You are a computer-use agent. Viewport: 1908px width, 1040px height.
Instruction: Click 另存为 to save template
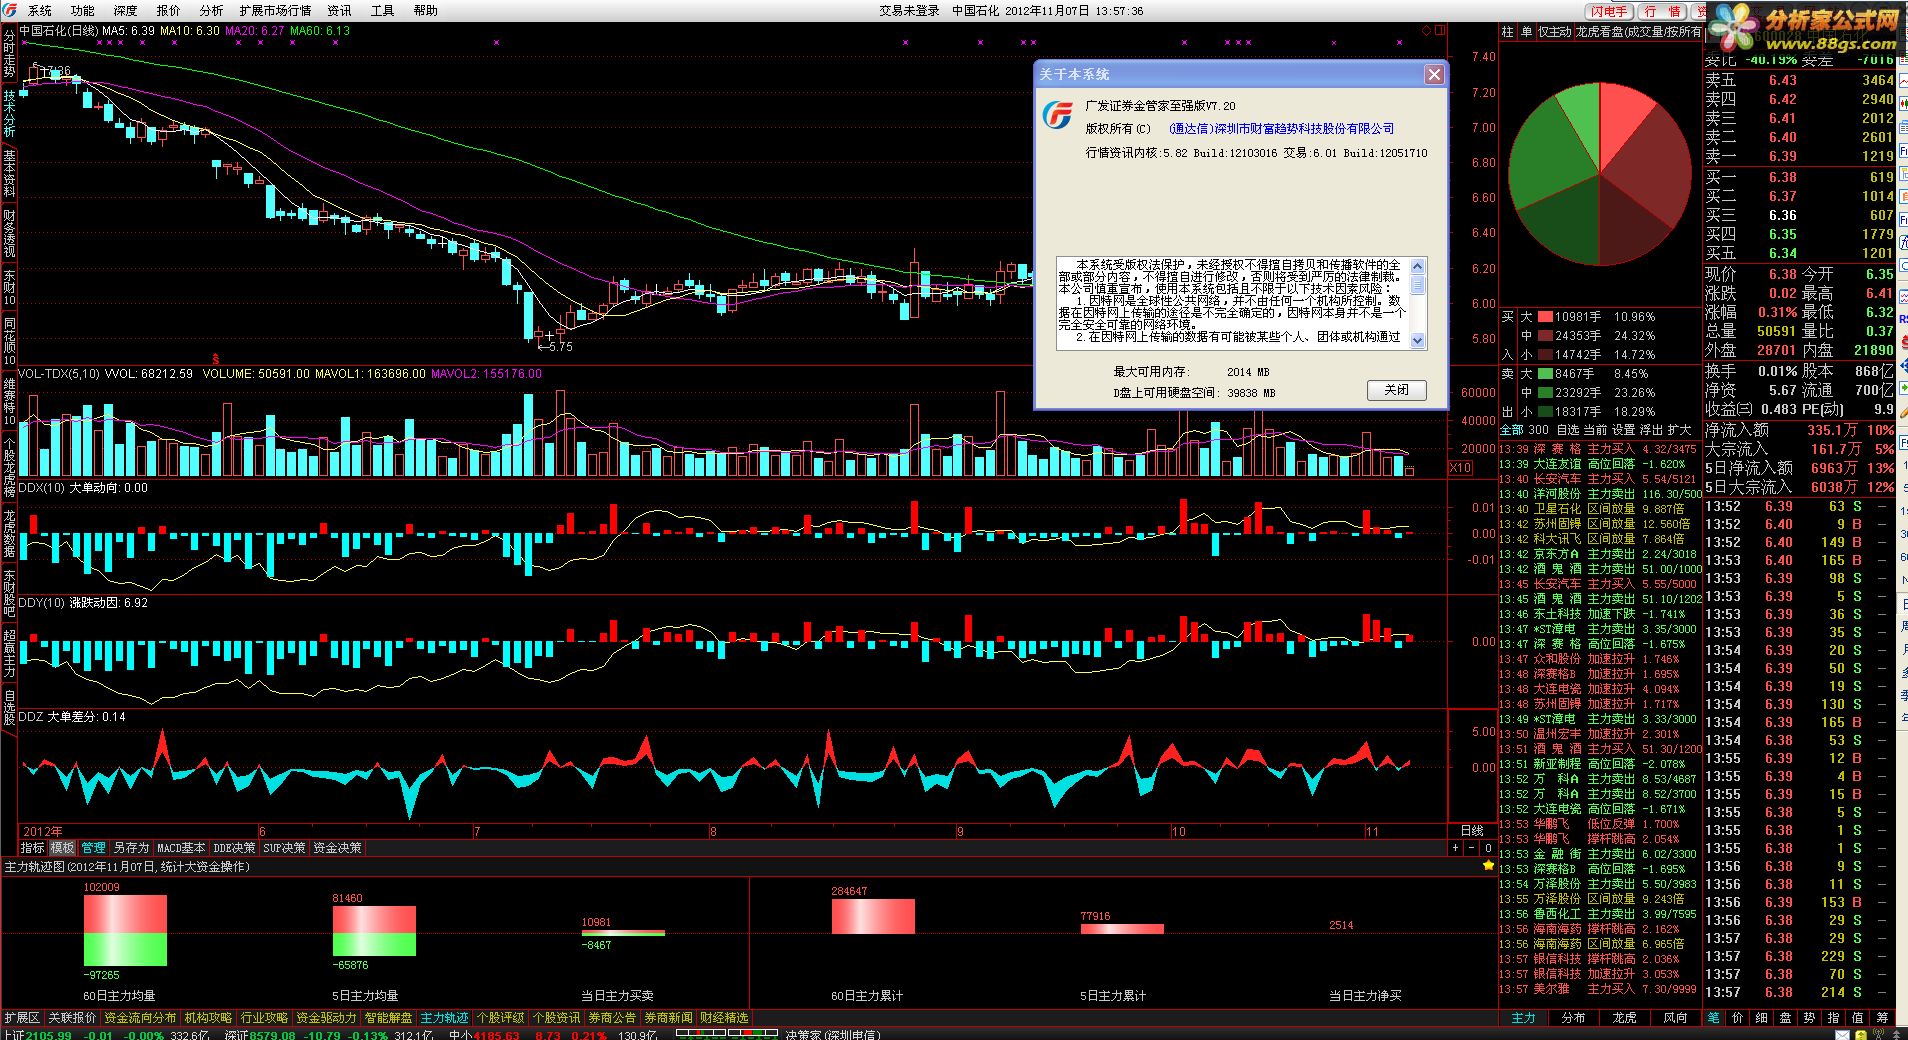(130, 848)
